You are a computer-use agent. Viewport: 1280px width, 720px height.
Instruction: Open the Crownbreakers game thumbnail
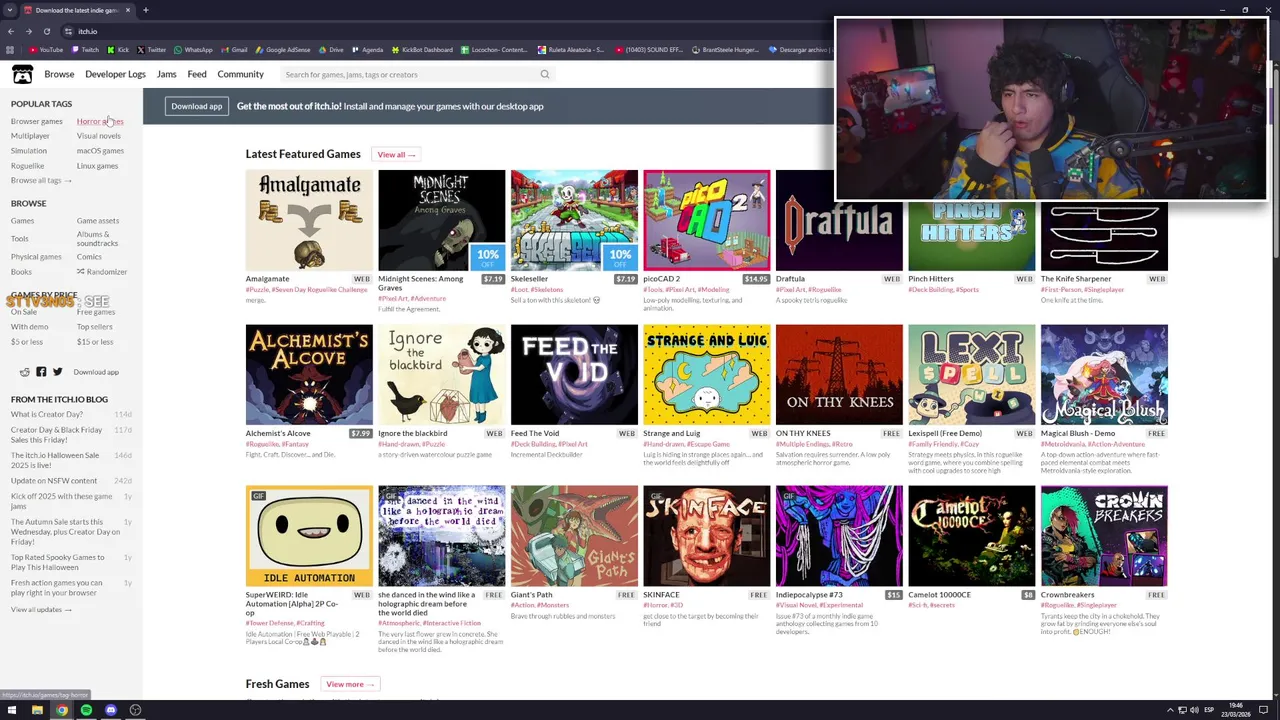click(x=1104, y=536)
